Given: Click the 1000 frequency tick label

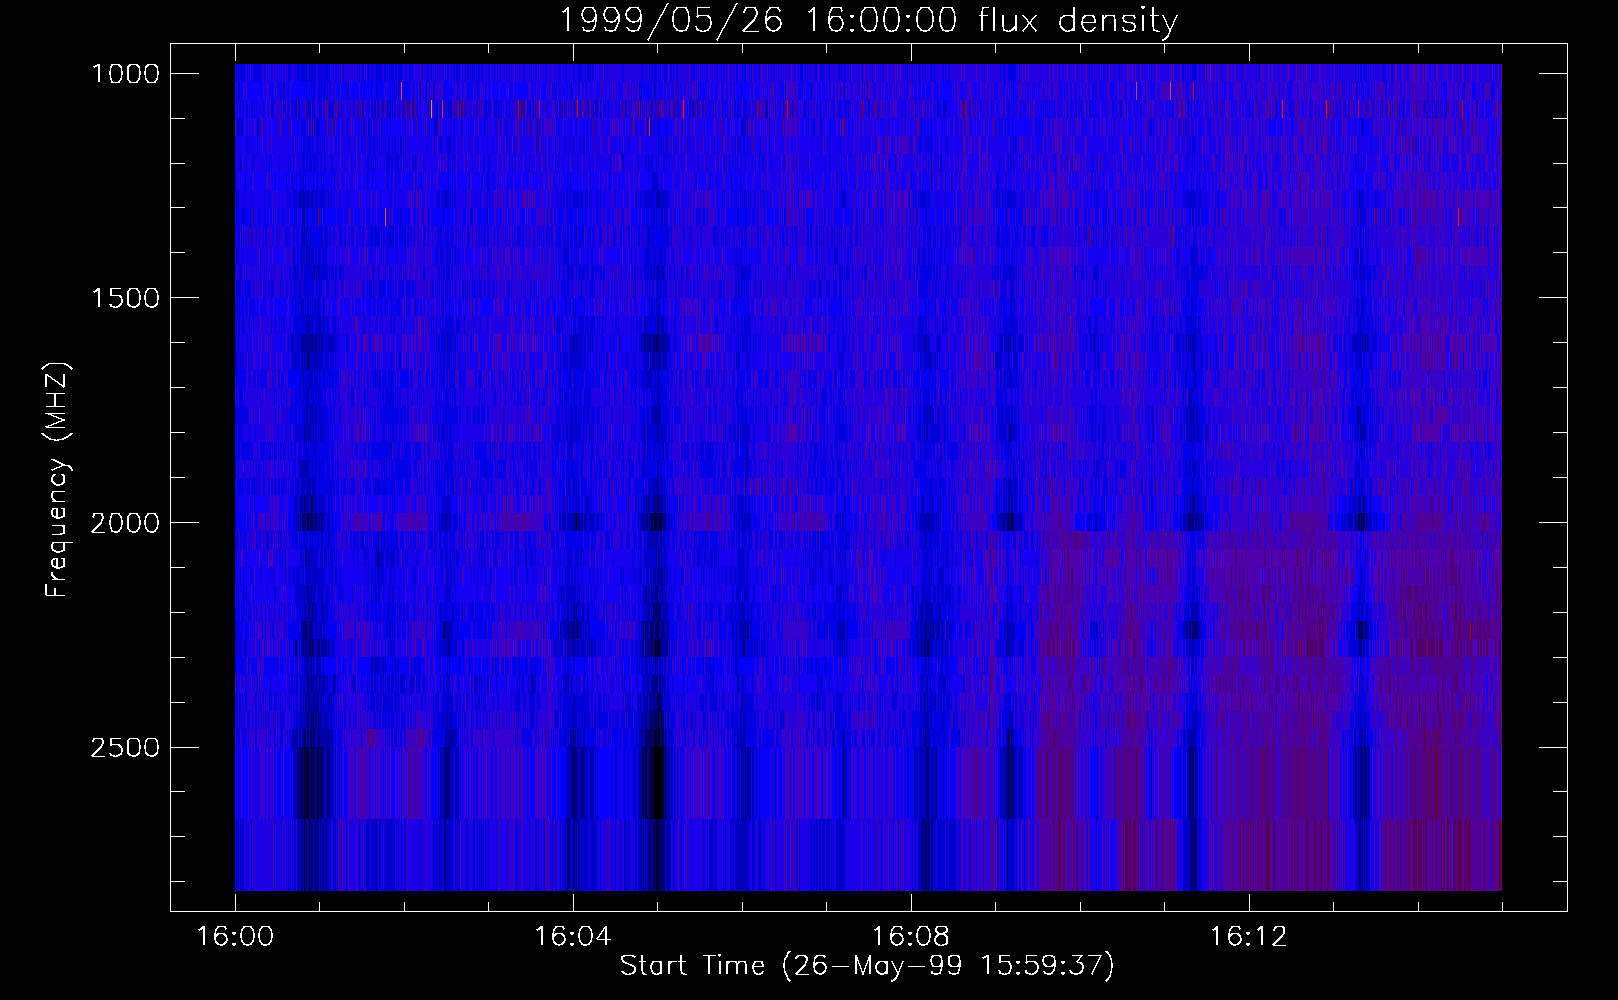Looking at the screenshot, I should (125, 74).
